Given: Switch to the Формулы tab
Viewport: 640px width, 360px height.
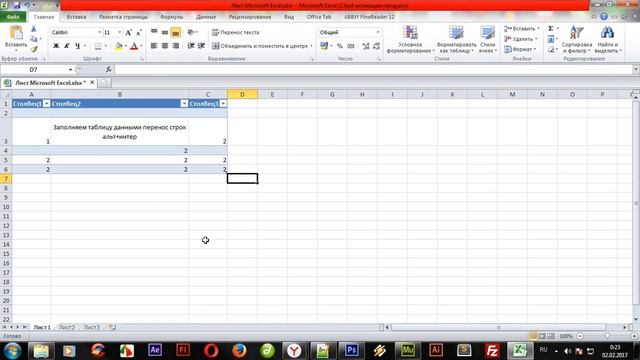Looking at the screenshot, I should [171, 17].
